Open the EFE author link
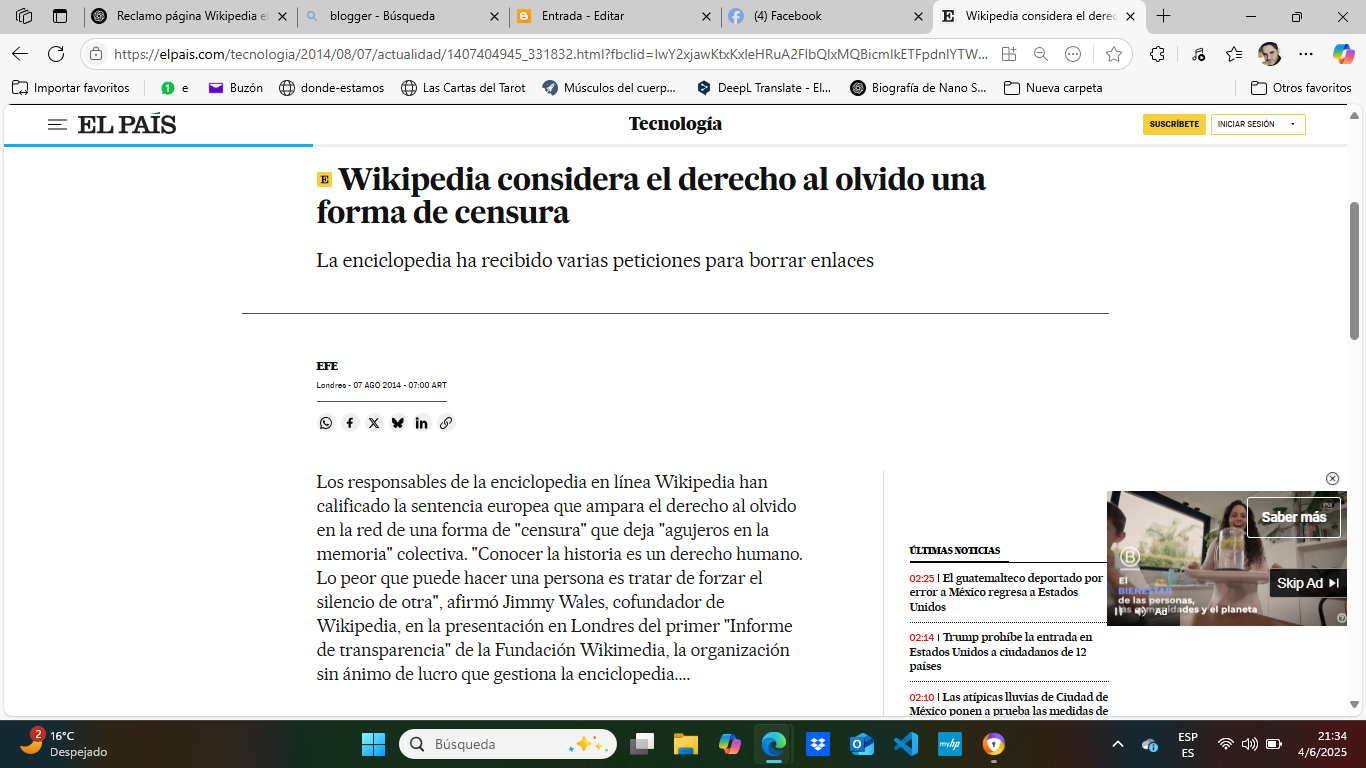 point(327,366)
